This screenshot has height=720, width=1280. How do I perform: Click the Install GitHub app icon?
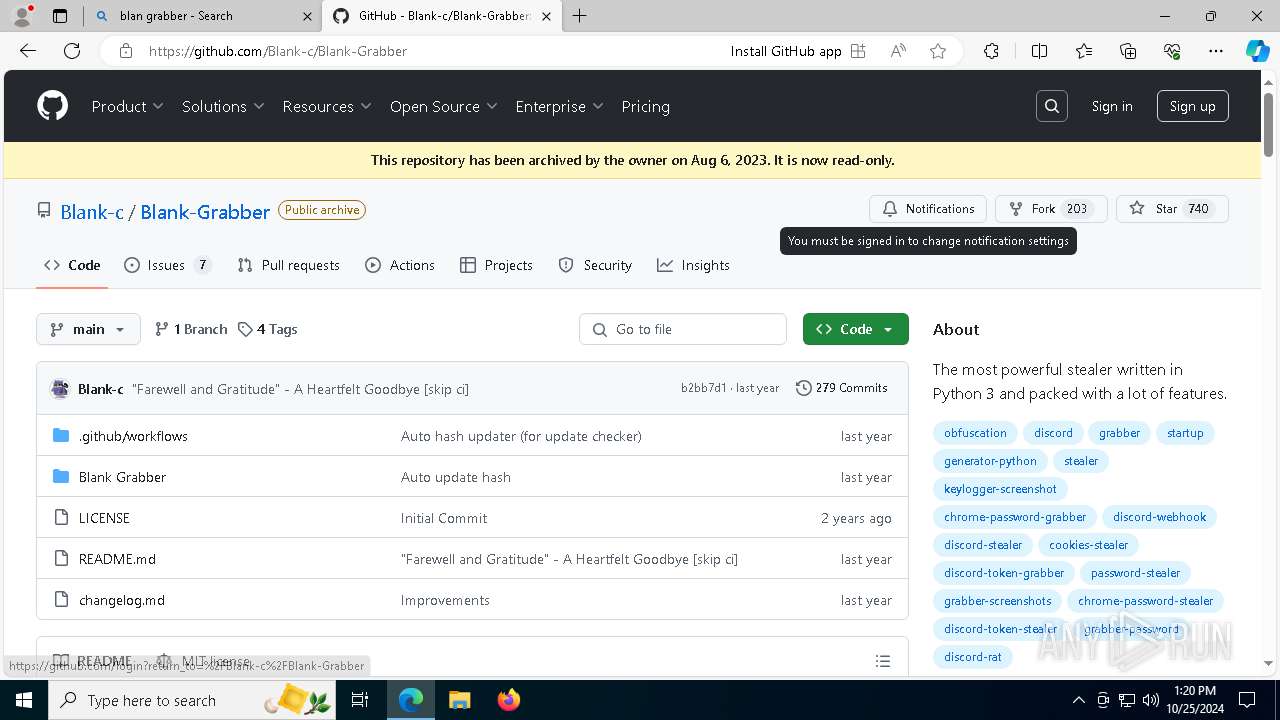click(x=858, y=51)
